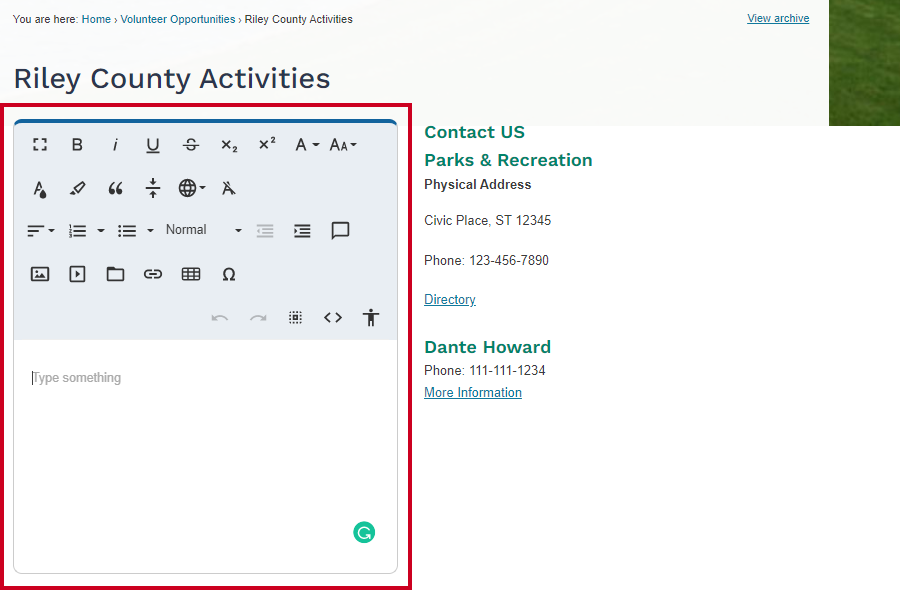Open the text color picker
This screenshot has height=597, width=900.
40,188
